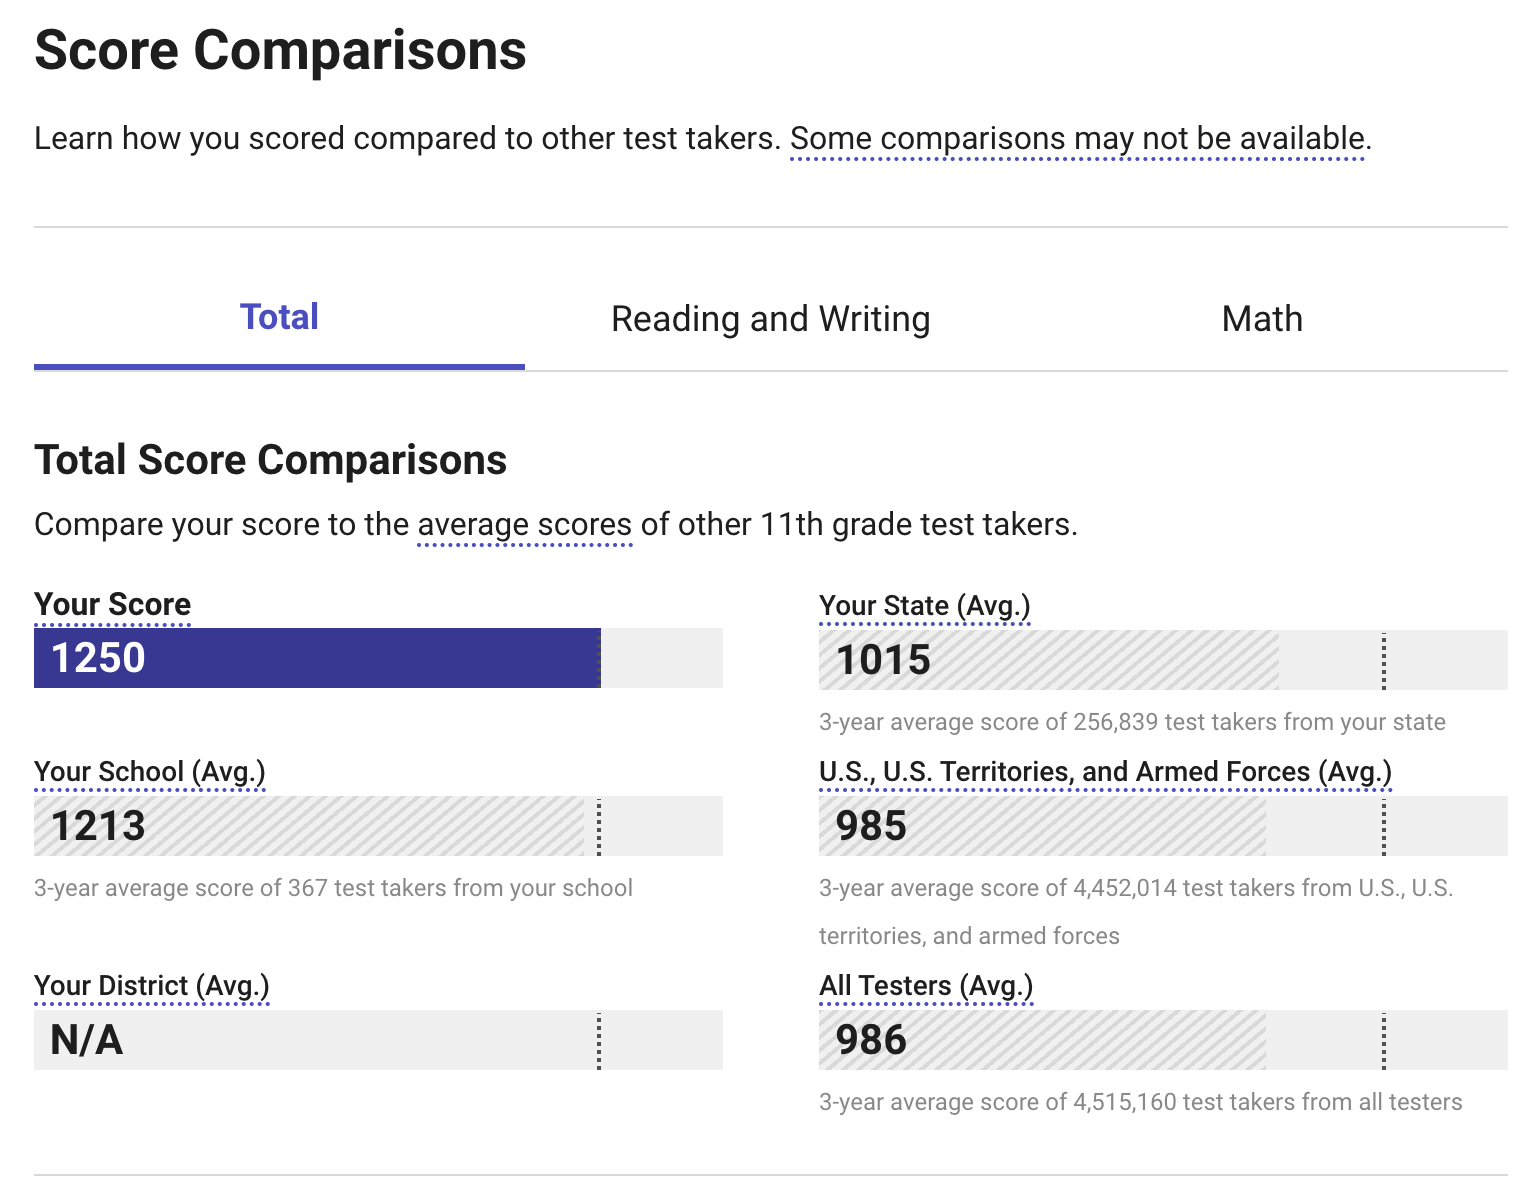This screenshot has width=1524, height=1192.
Task: Open the Reading and Writing tab
Action: pos(770,319)
